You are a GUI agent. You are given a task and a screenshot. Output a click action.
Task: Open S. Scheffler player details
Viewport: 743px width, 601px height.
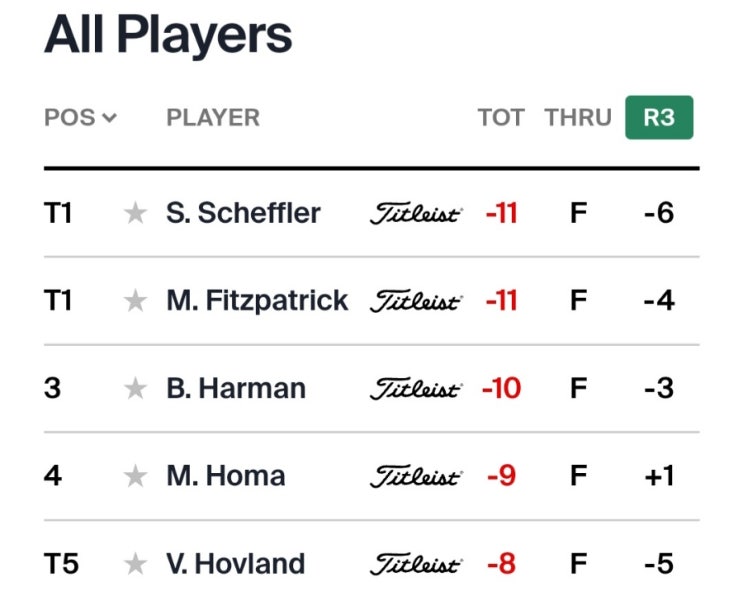[244, 213]
